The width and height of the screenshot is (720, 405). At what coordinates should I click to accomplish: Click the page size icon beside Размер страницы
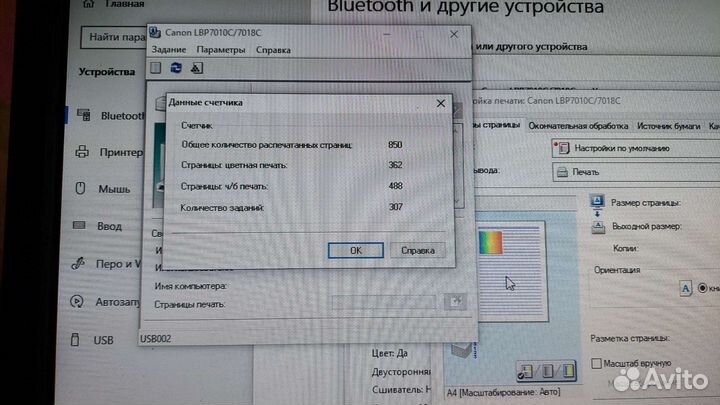pyautogui.click(x=597, y=201)
